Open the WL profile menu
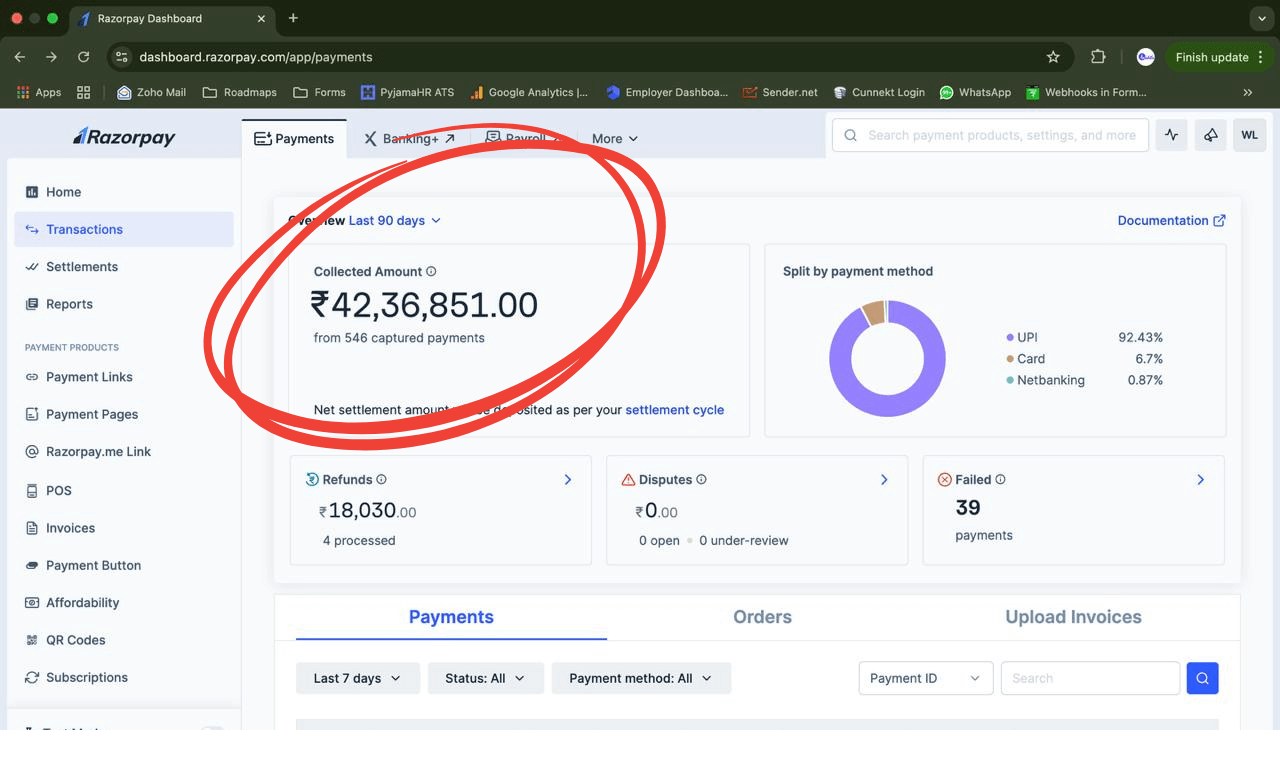 1250,135
